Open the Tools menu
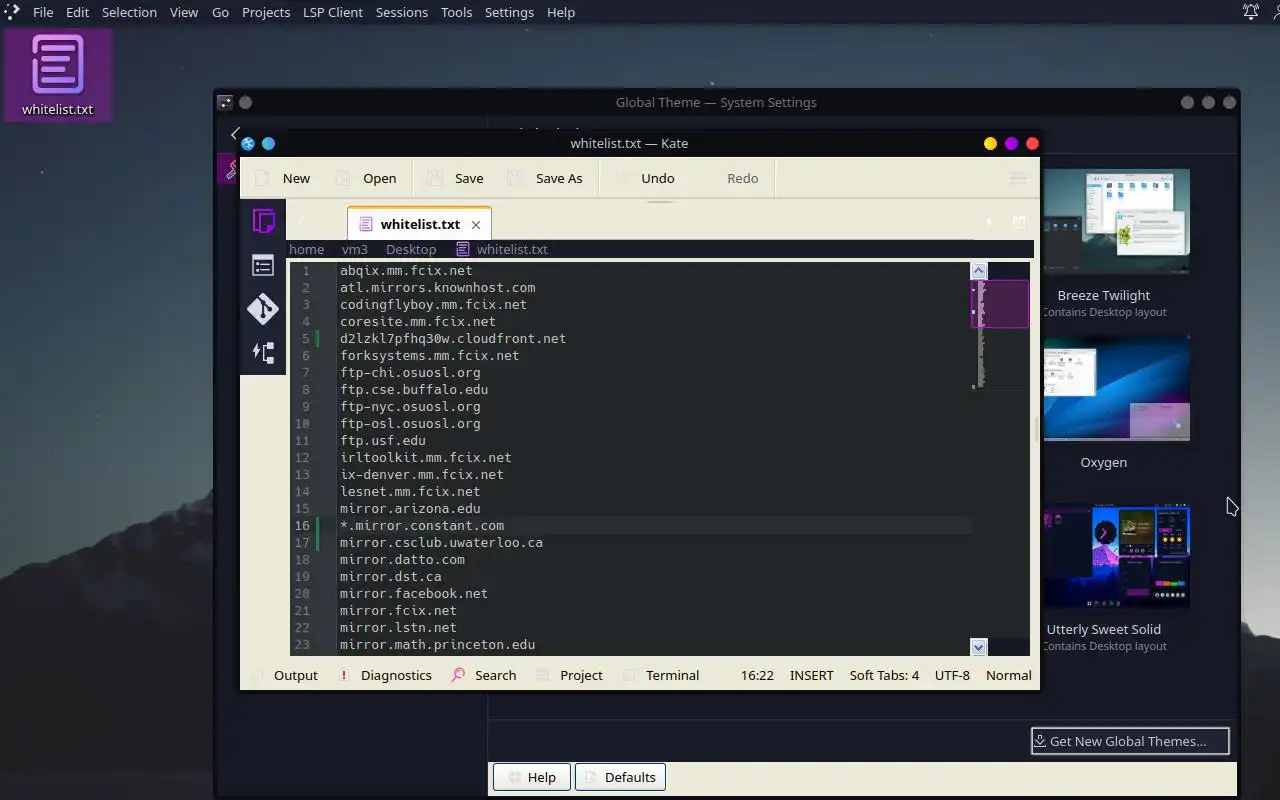 (456, 12)
